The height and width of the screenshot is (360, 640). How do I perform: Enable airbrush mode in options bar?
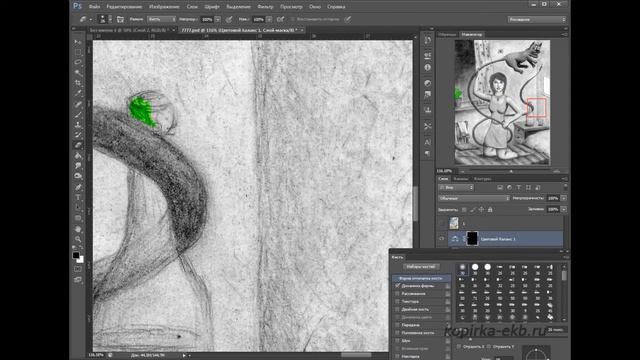(x=280, y=19)
